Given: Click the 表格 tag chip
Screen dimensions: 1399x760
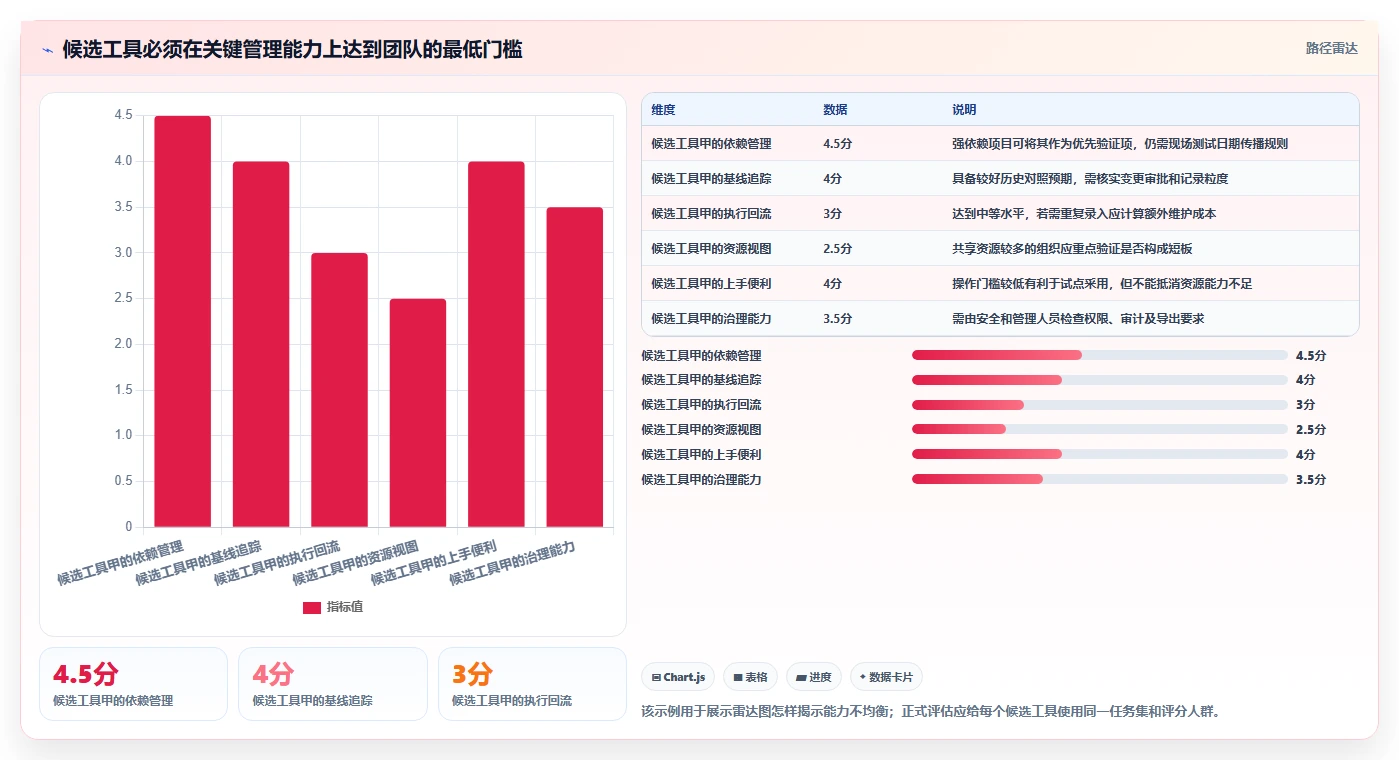Looking at the screenshot, I should click(750, 677).
